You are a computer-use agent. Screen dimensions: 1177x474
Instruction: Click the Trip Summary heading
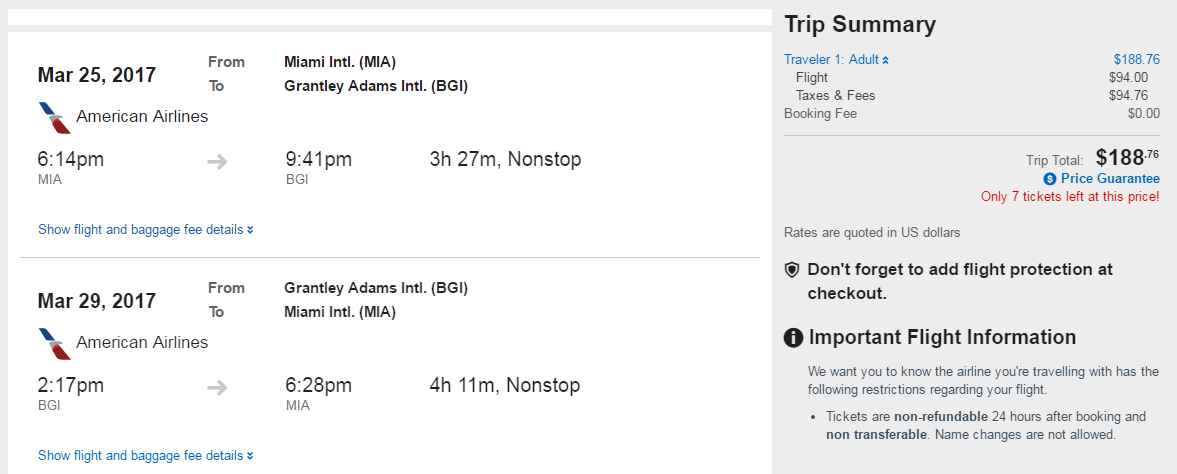860,25
